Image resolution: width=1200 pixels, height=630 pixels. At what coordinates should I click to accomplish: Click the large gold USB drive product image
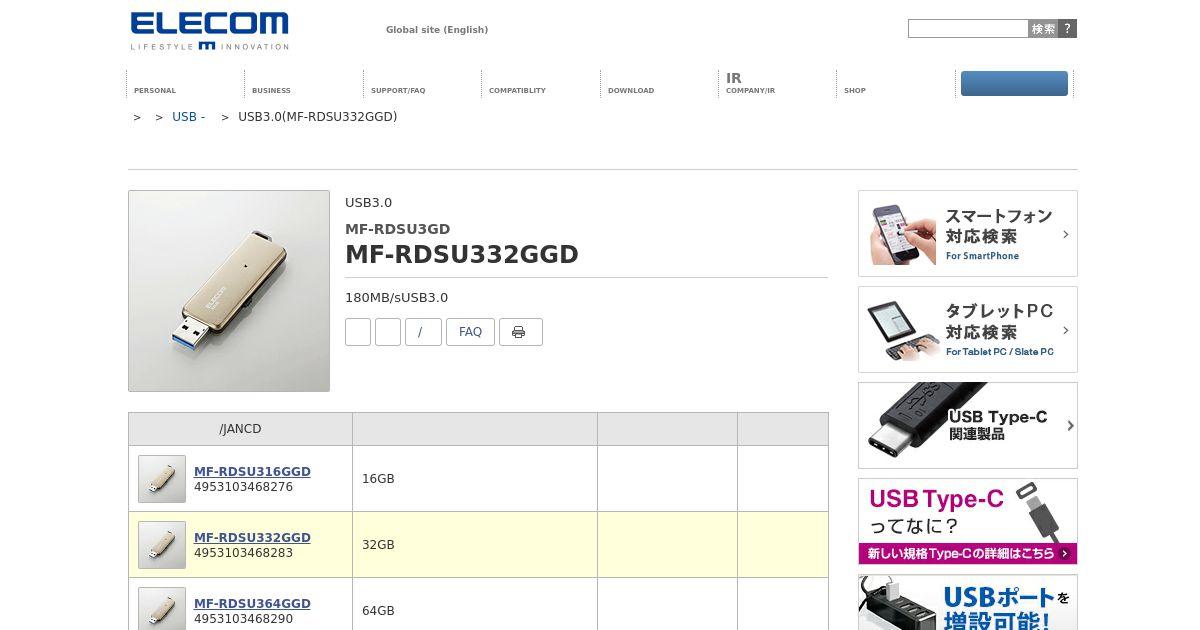pyautogui.click(x=229, y=291)
